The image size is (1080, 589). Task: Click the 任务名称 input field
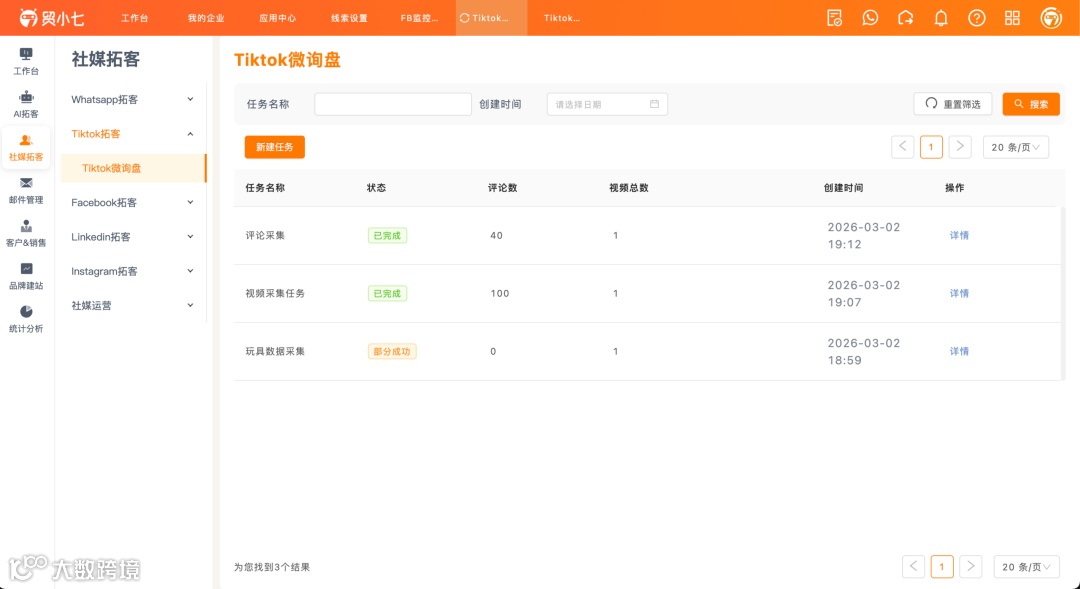coord(393,104)
